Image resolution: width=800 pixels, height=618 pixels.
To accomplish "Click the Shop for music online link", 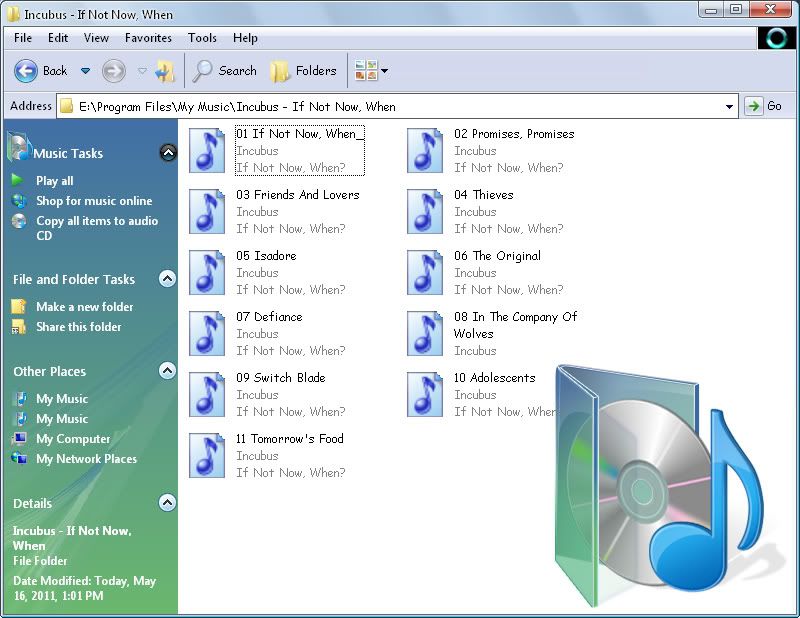I will coord(94,201).
